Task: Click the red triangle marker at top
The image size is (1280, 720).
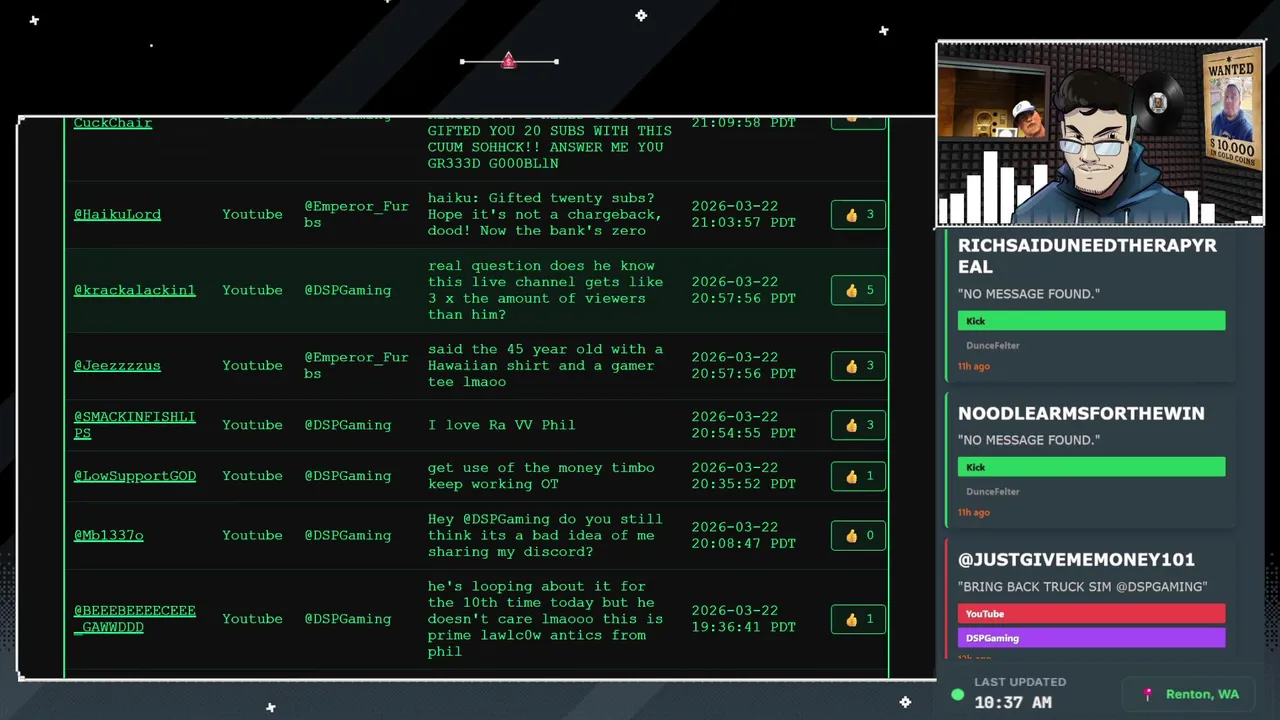Action: [x=508, y=61]
